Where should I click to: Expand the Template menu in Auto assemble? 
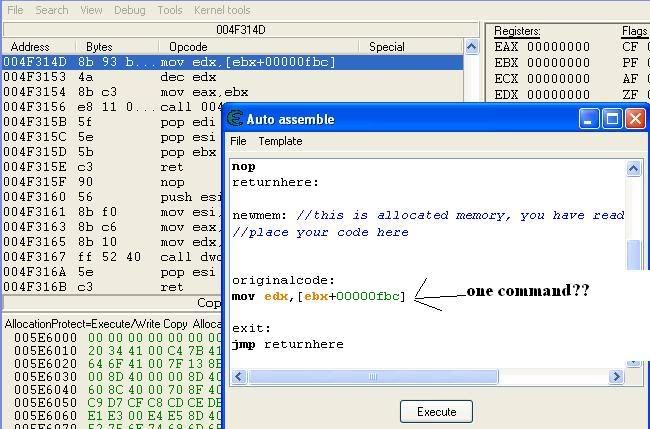coord(280,141)
